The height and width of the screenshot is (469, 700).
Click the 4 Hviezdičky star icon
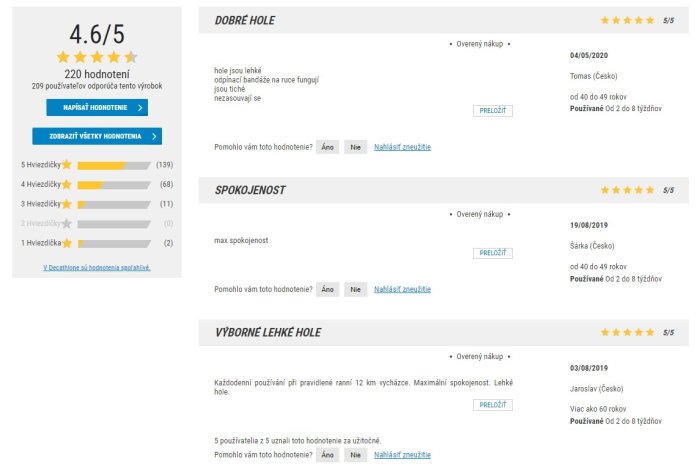67,184
